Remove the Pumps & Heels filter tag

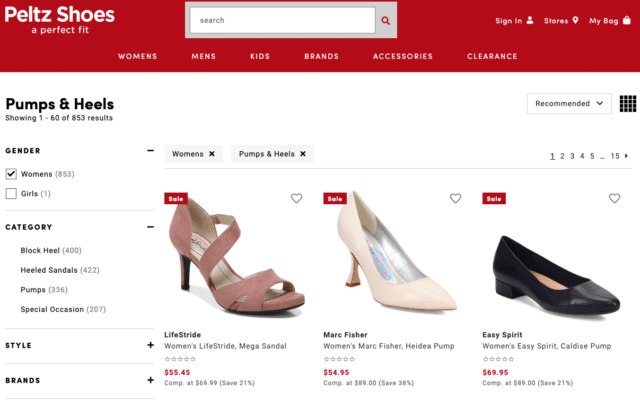pos(303,154)
